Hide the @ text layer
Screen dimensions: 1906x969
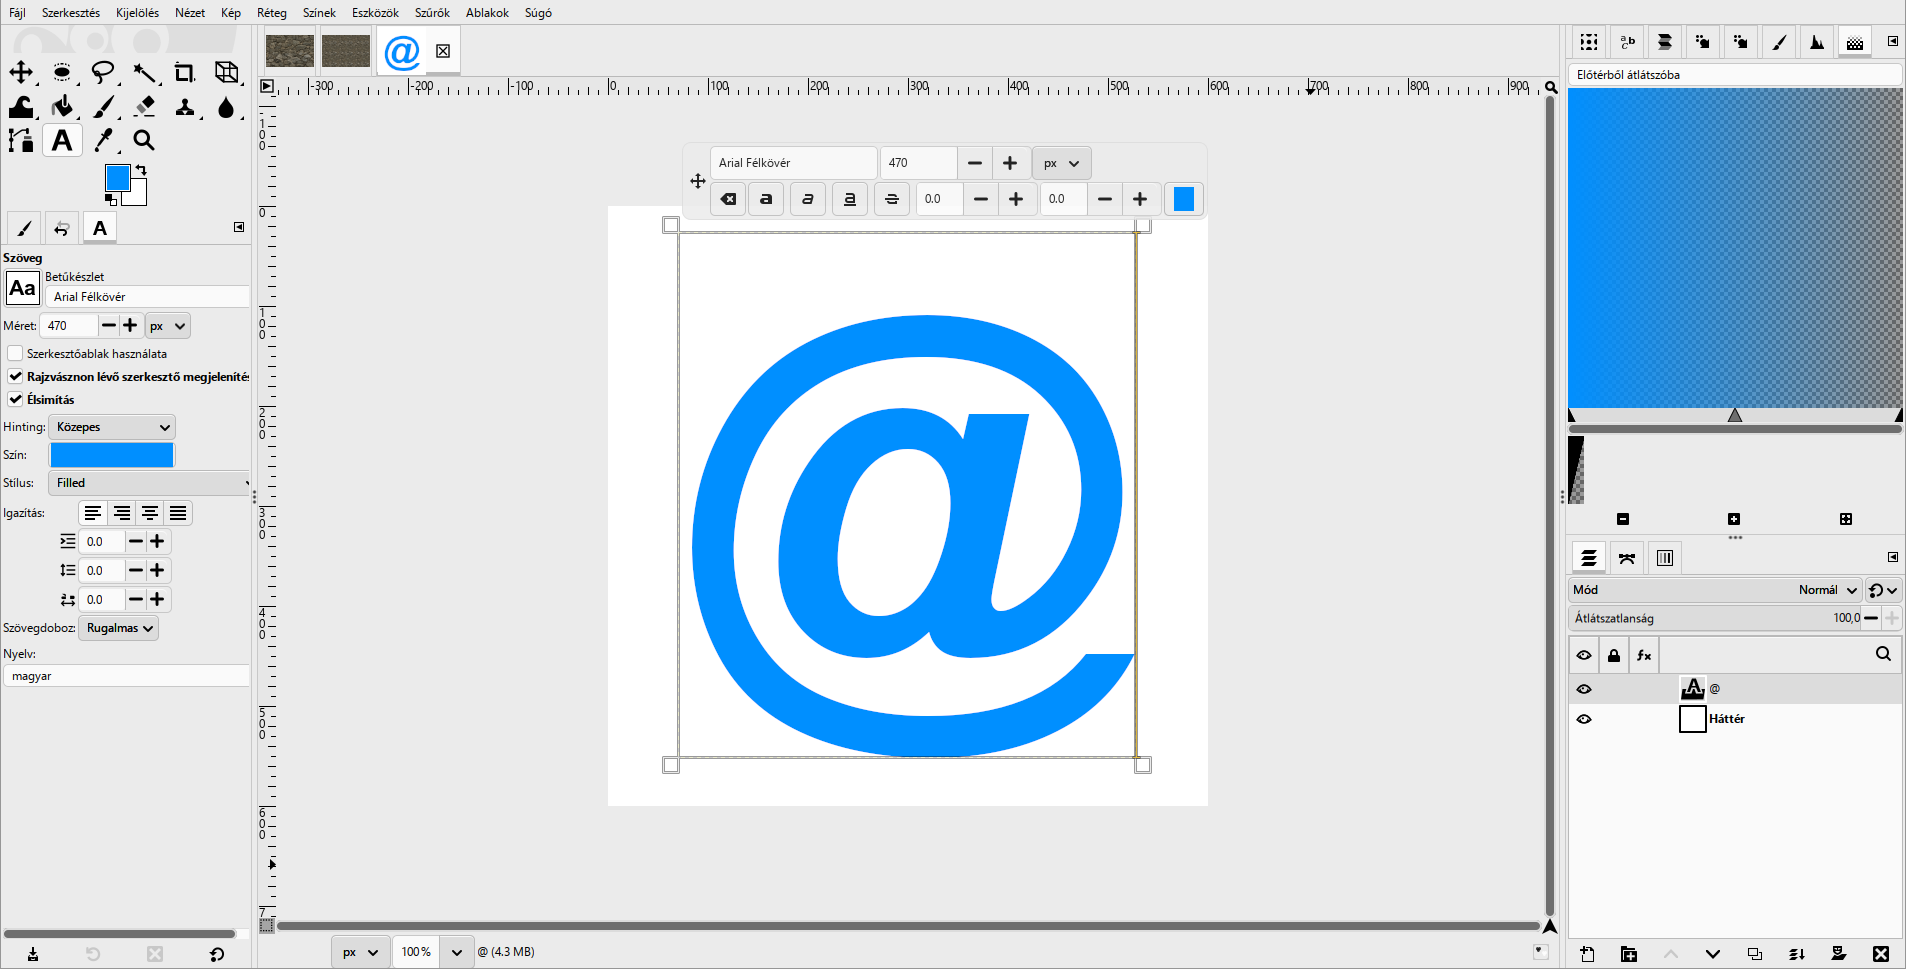click(1584, 689)
